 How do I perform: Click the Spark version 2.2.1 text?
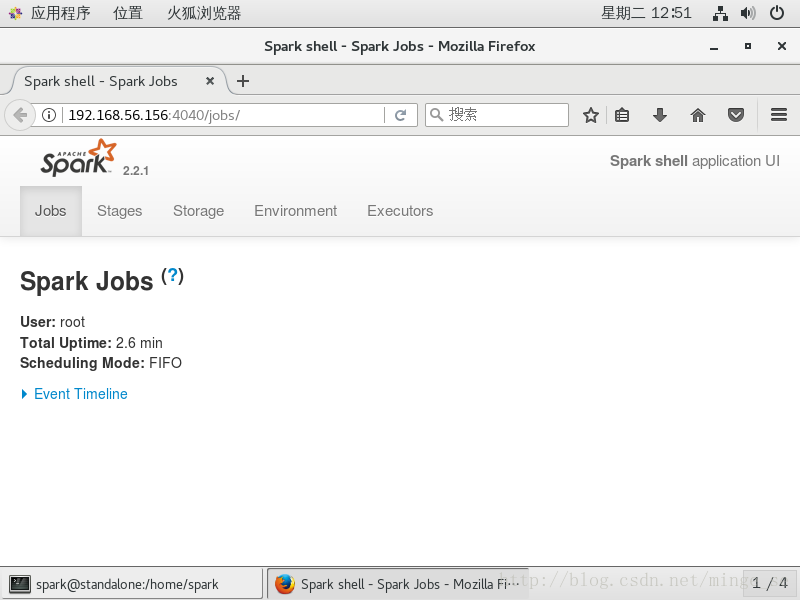point(136,171)
